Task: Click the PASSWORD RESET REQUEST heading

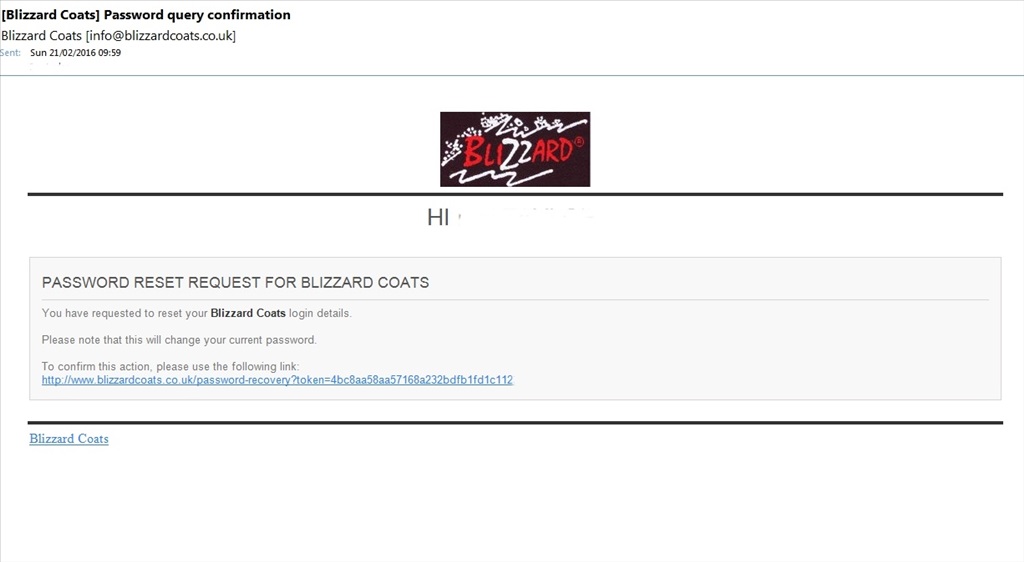Action: point(235,283)
